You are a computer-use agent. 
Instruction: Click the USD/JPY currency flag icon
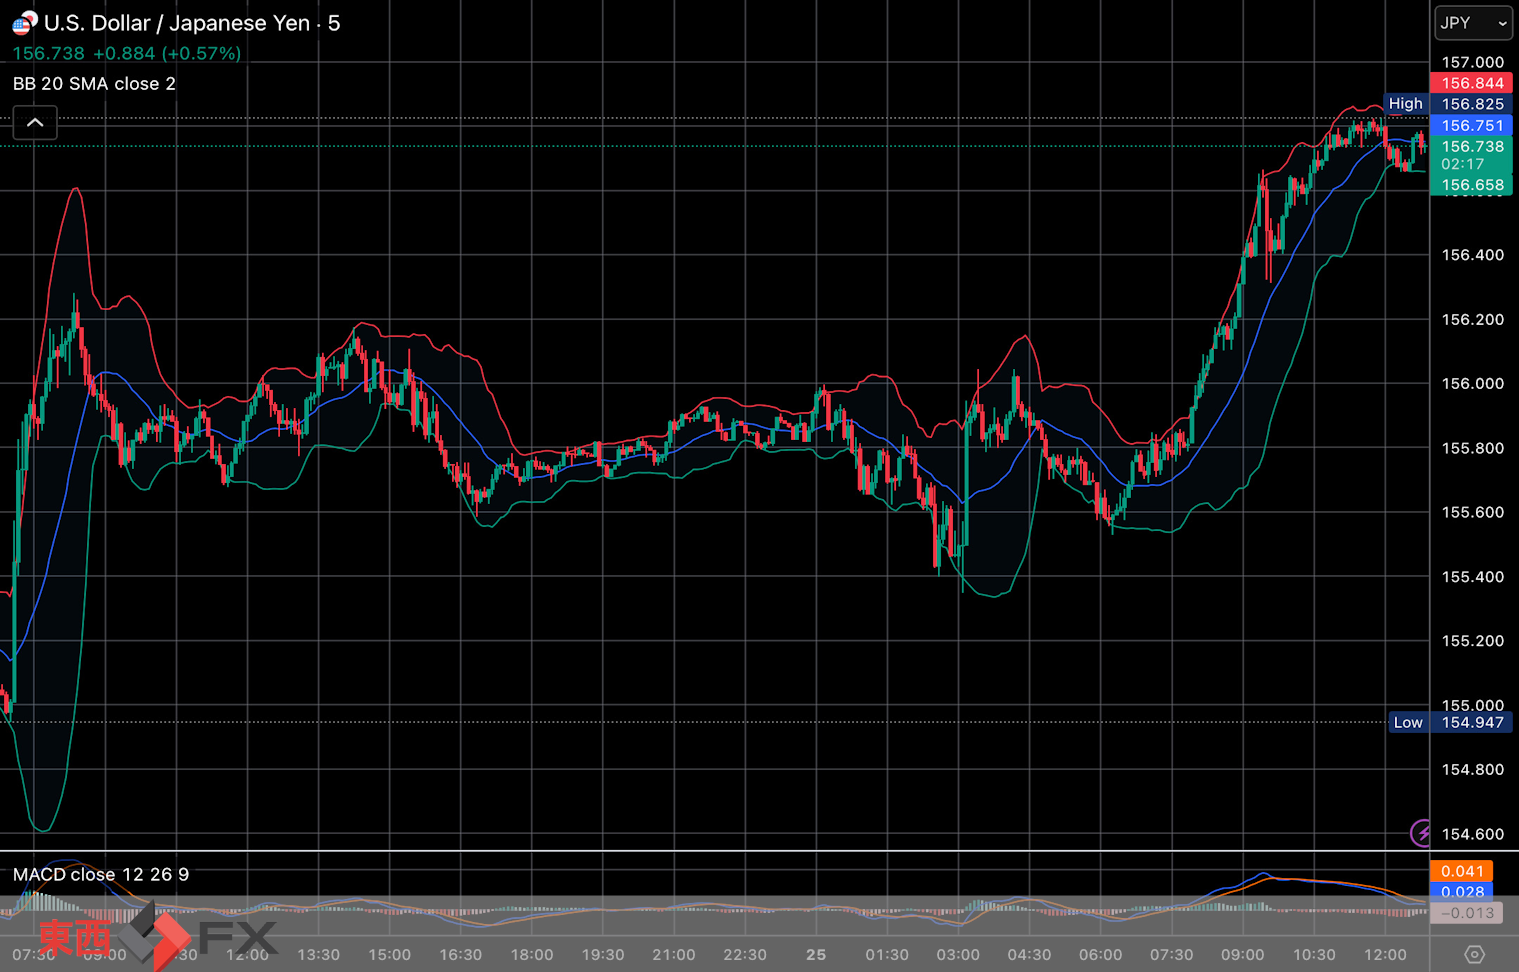tap(24, 22)
